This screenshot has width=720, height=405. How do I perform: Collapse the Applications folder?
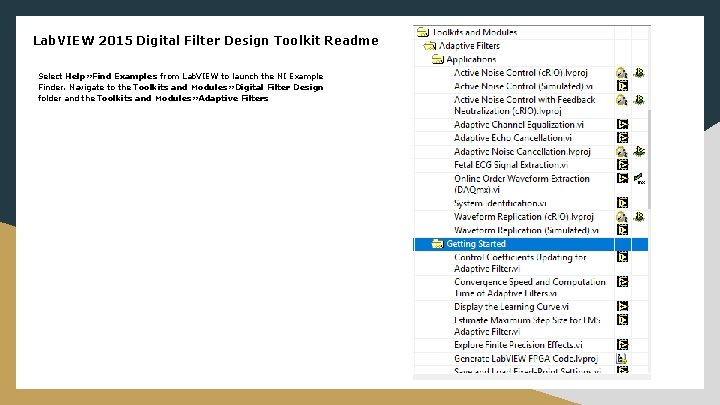[x=438, y=59]
